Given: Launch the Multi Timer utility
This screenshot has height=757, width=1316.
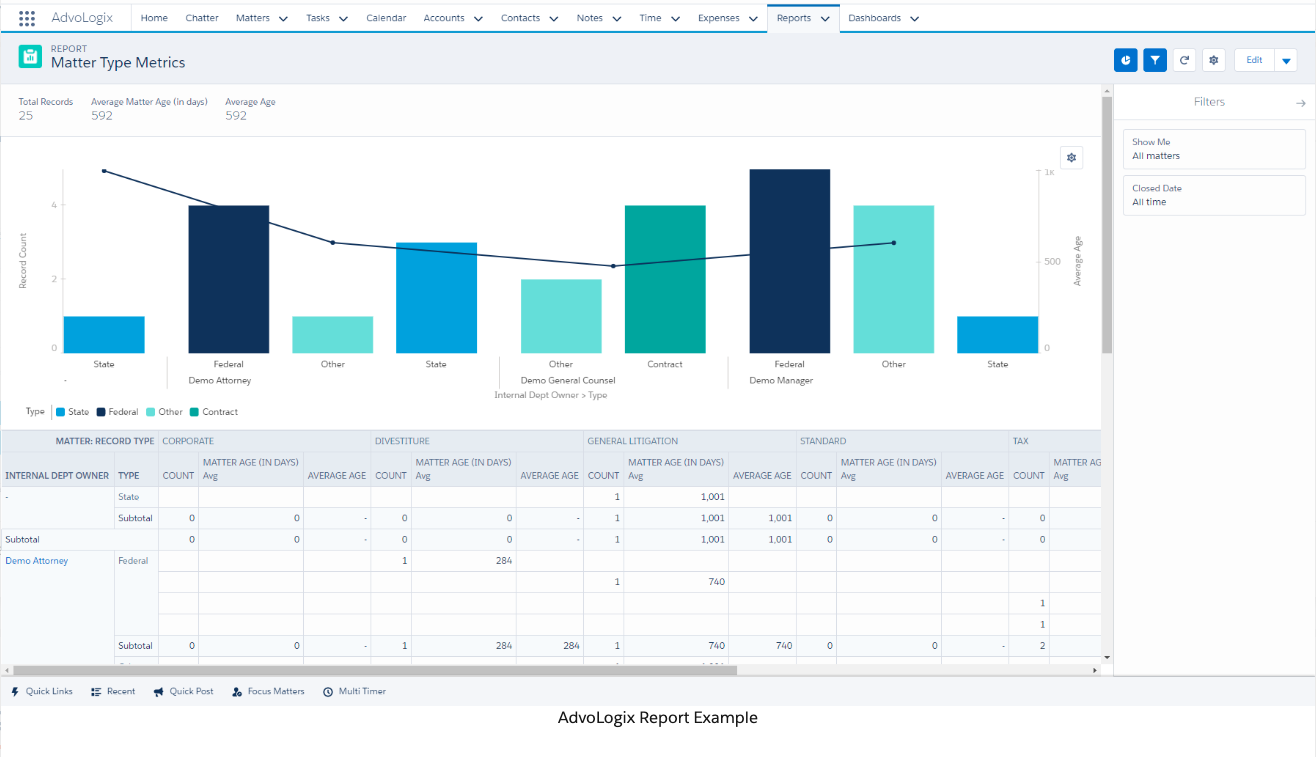Looking at the screenshot, I should (x=355, y=691).
